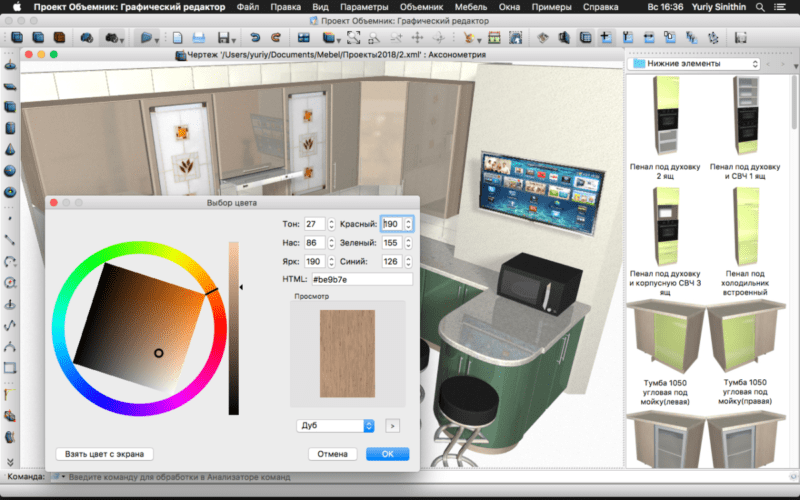This screenshot has width=800, height=500.
Task: Click window layout grid toolbar icon
Action: pos(304,38)
